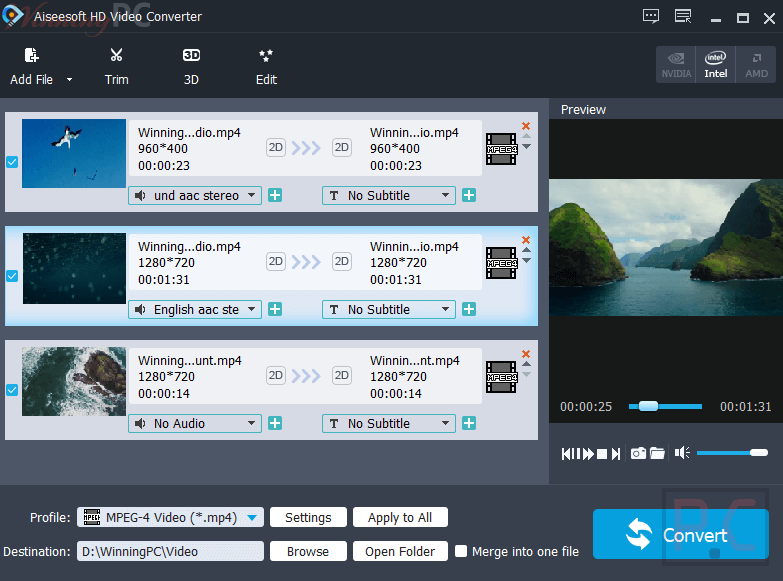The height and width of the screenshot is (581, 783).
Task: Seek on the preview progress bar
Action: click(665, 406)
